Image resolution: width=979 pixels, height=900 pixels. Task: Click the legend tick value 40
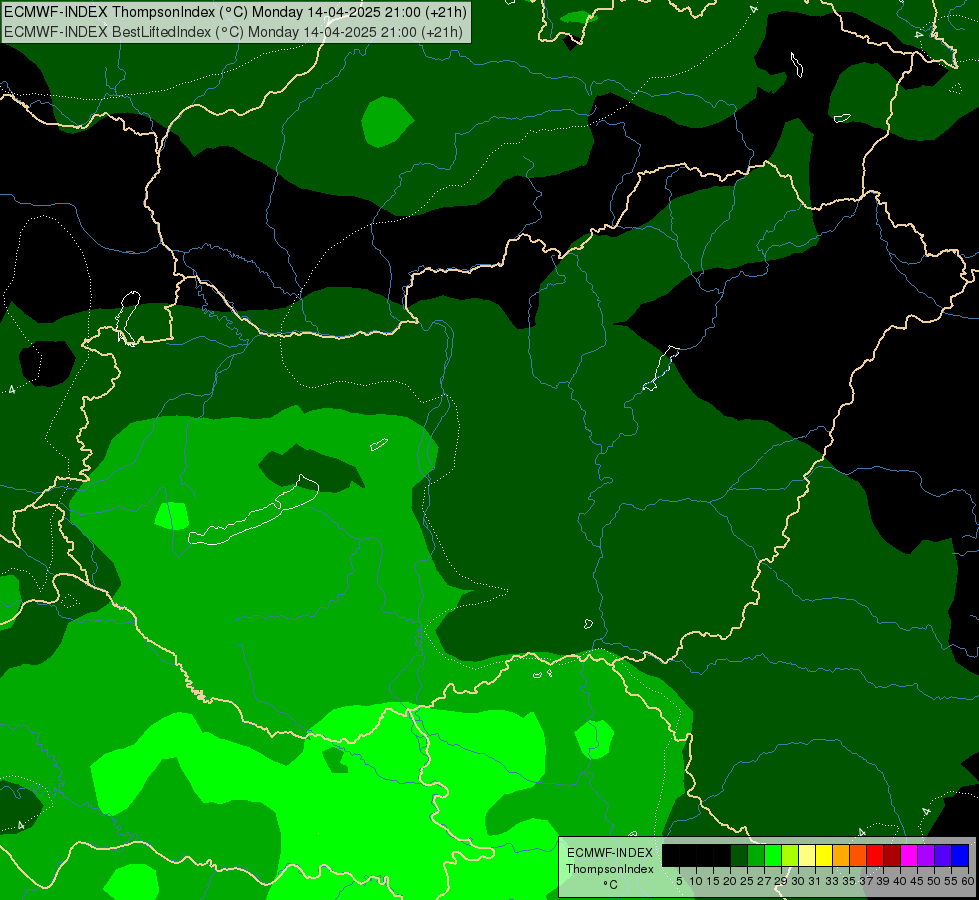tap(900, 881)
